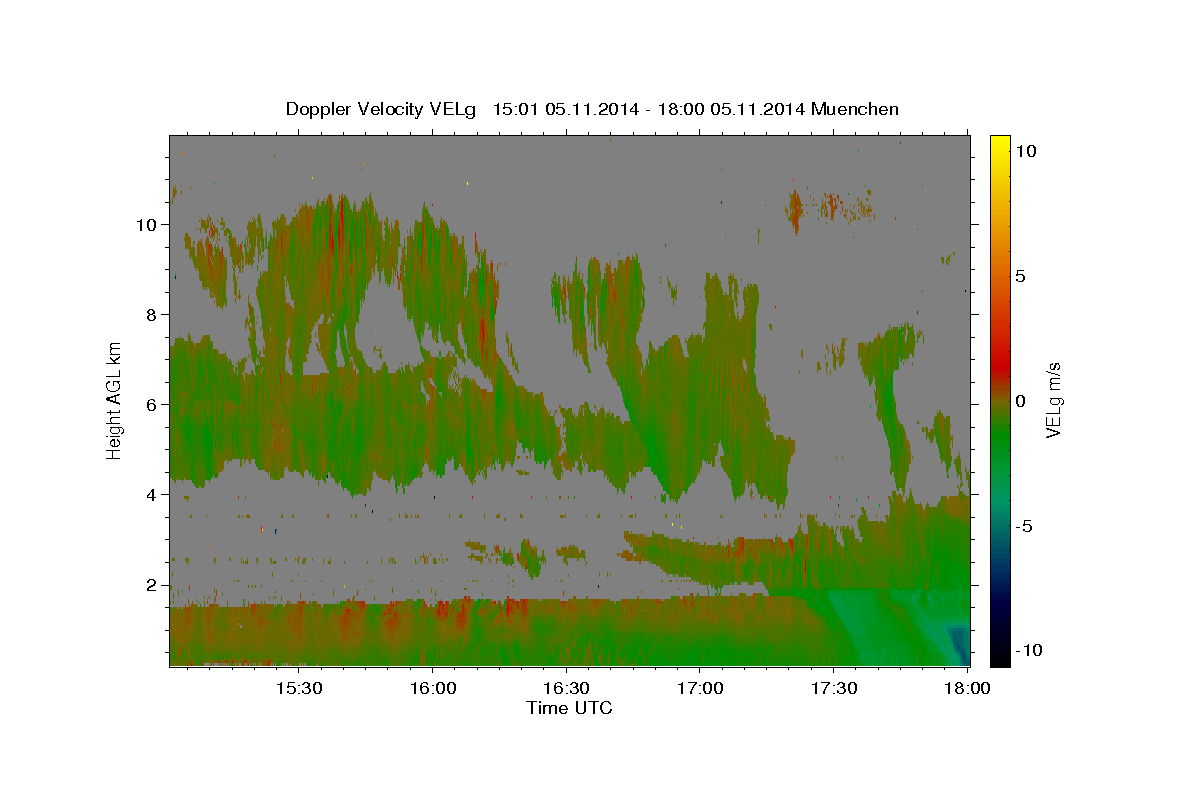Click the height axis label 4
The height and width of the screenshot is (800, 1200).
(x=153, y=494)
